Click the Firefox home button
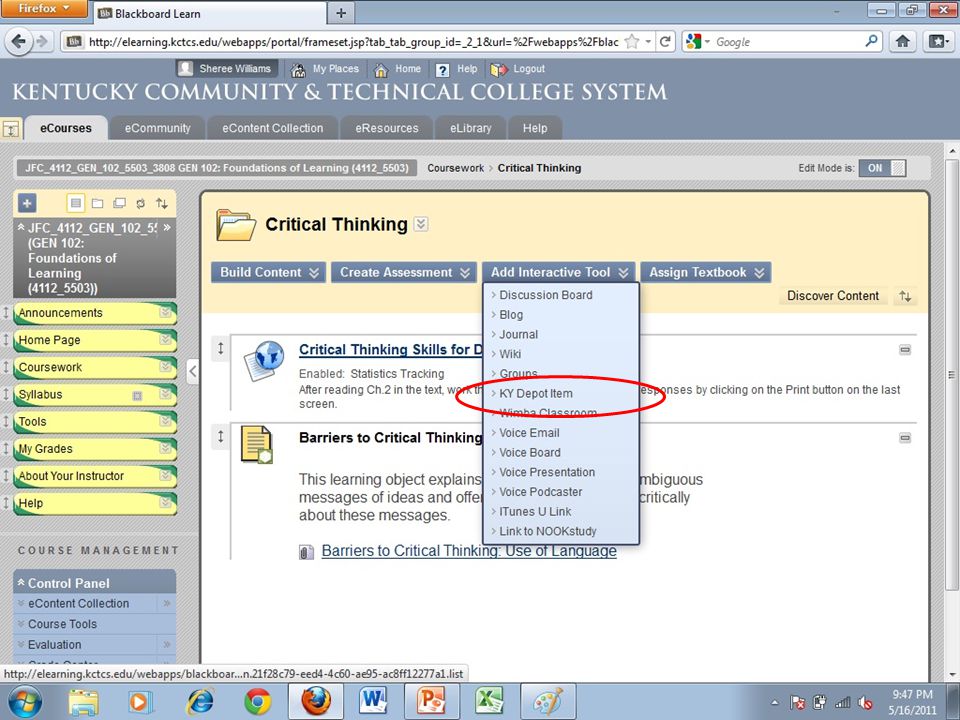The image size is (960, 720). pos(902,42)
